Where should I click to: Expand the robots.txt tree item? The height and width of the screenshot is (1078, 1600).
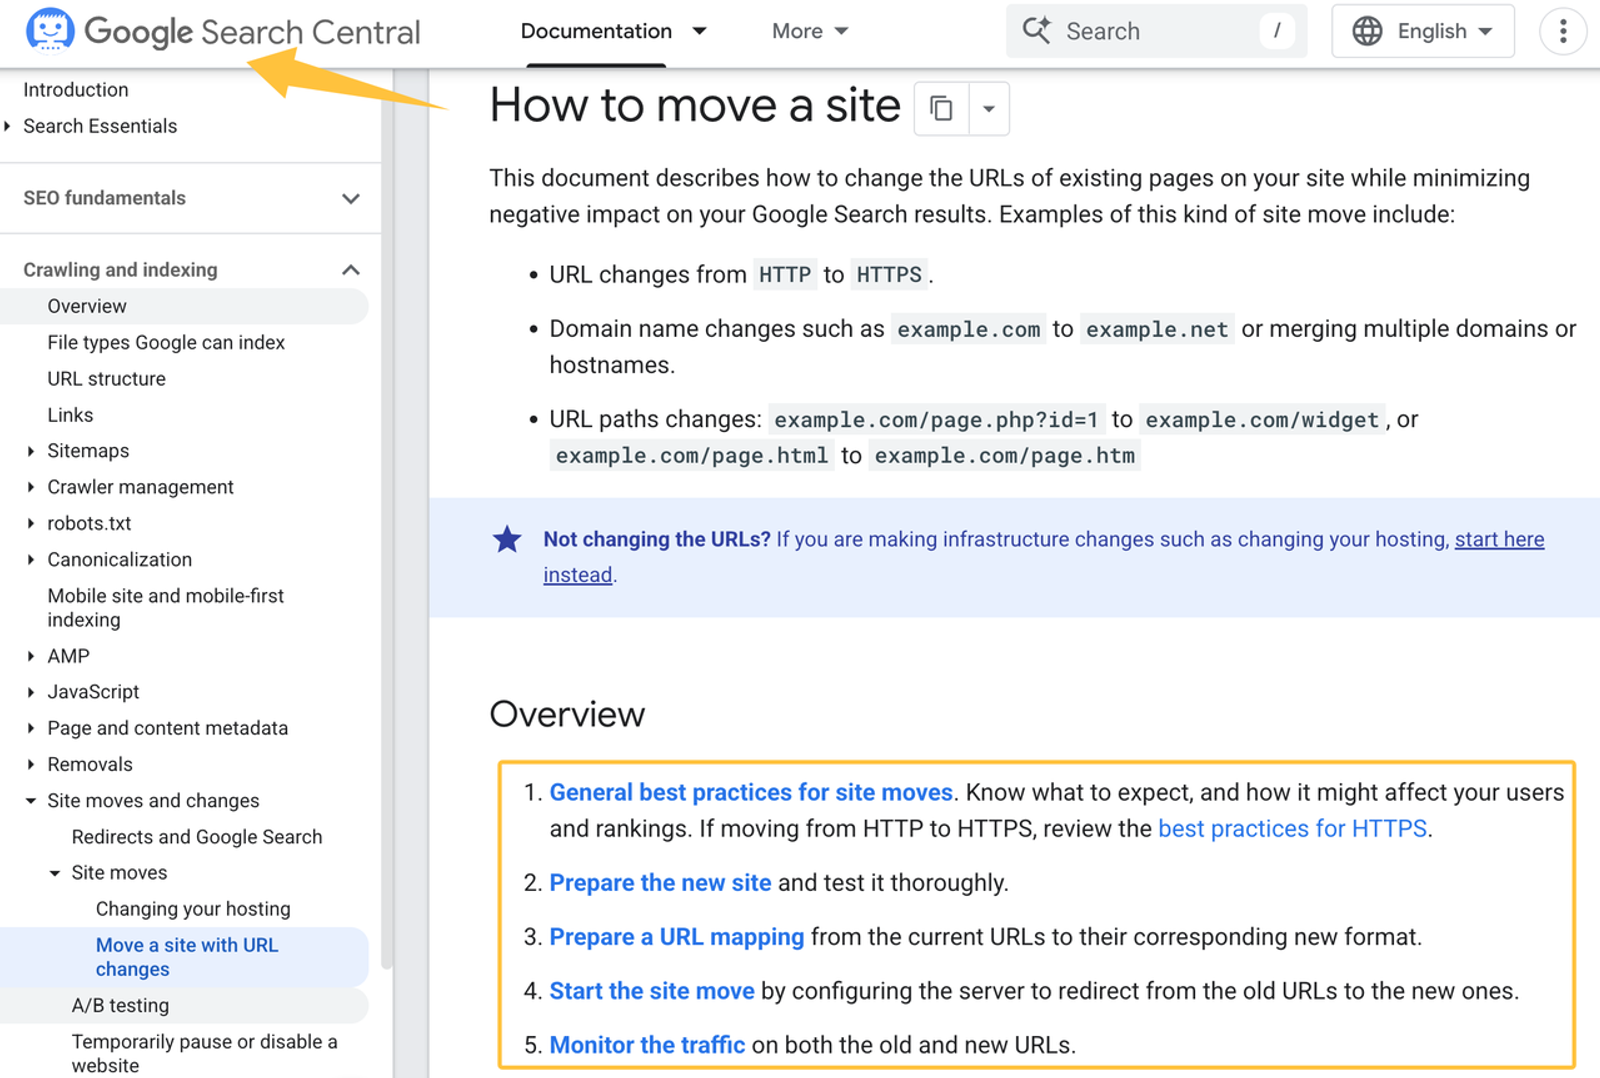(x=31, y=523)
